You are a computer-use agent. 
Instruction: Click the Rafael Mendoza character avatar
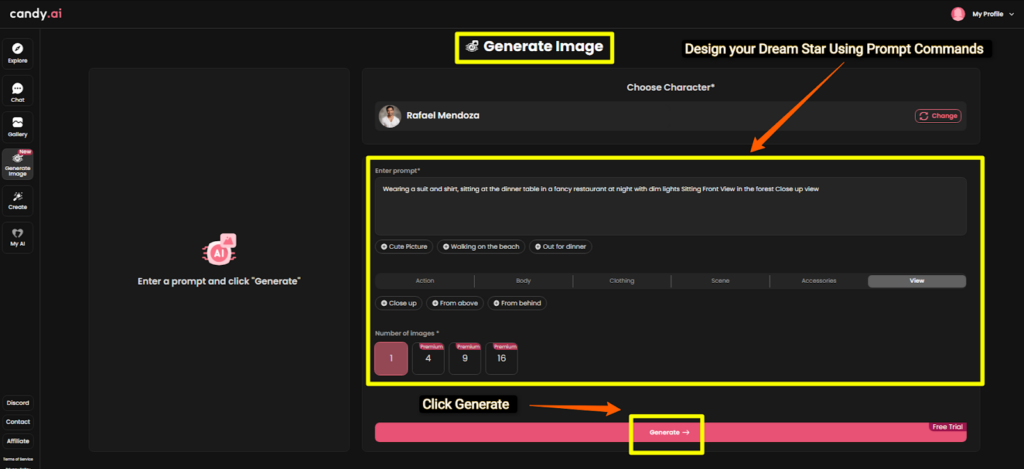[390, 116]
